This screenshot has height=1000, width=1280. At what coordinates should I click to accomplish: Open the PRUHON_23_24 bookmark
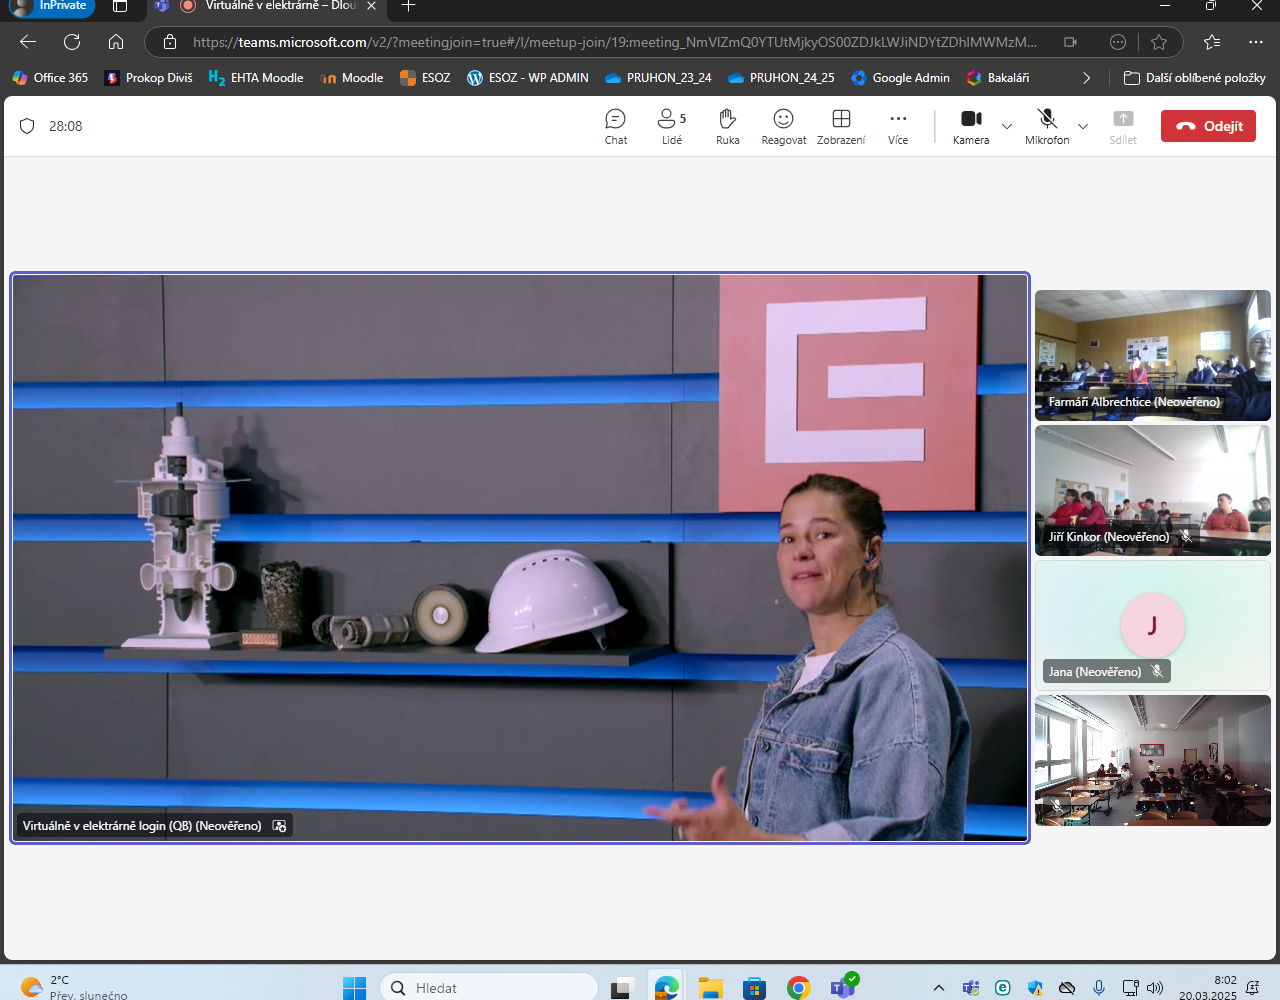(658, 78)
